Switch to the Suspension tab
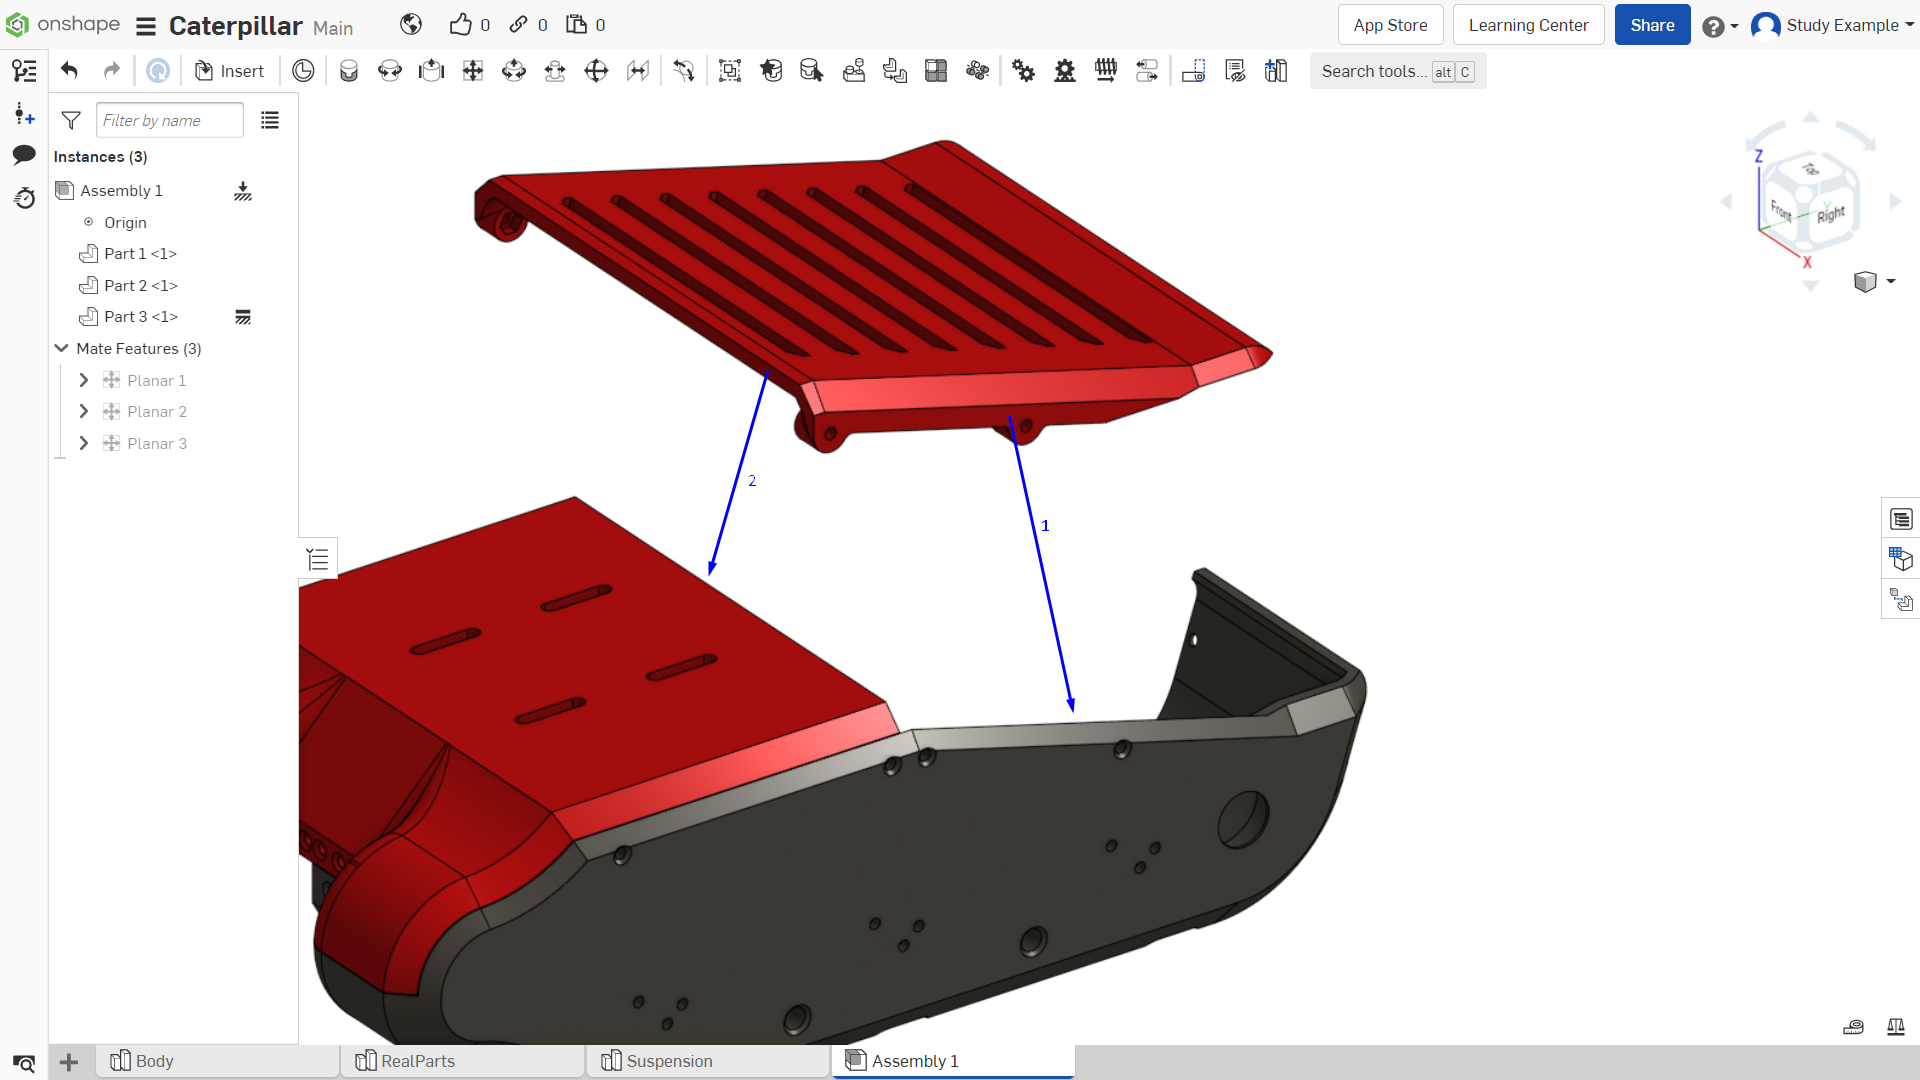 pos(709,1061)
